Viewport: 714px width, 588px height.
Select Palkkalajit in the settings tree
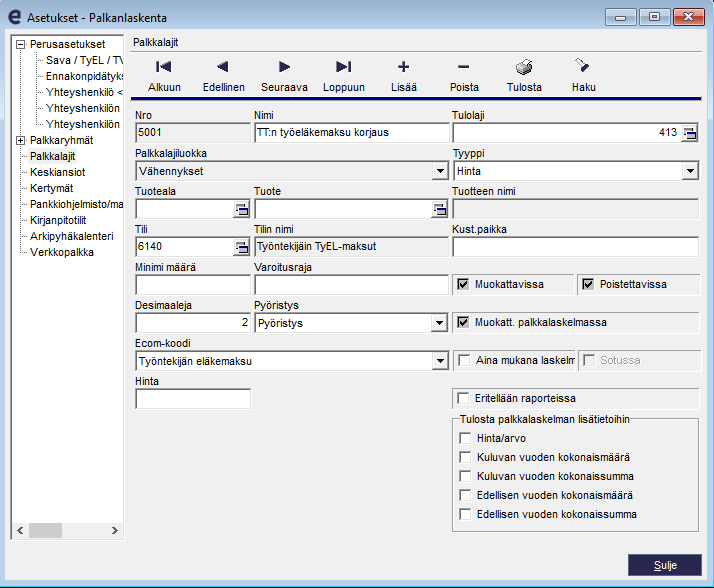[52, 156]
